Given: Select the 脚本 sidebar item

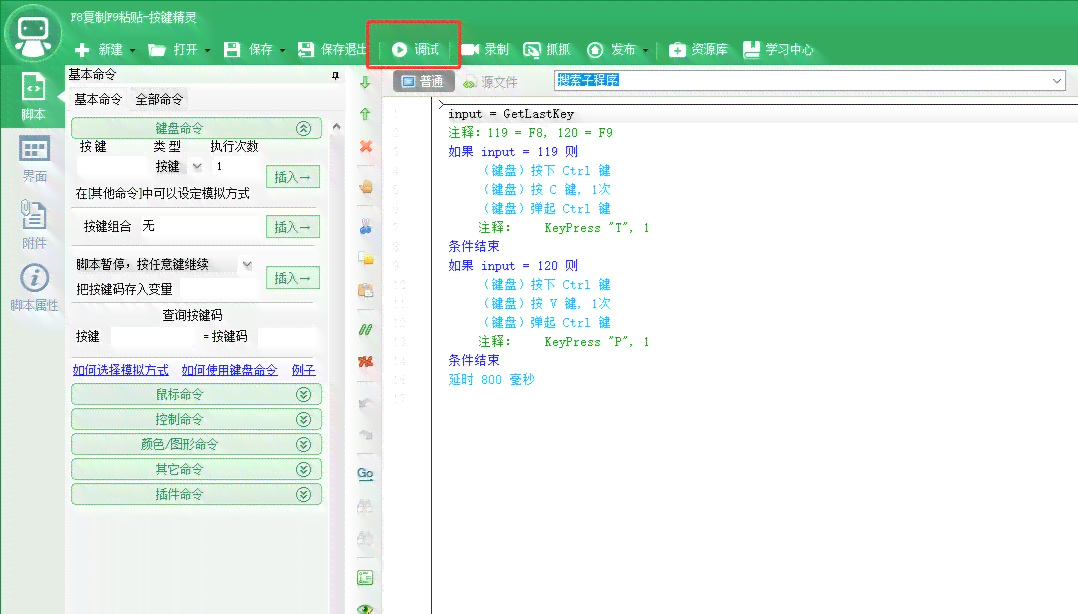Looking at the screenshot, I should [33, 96].
